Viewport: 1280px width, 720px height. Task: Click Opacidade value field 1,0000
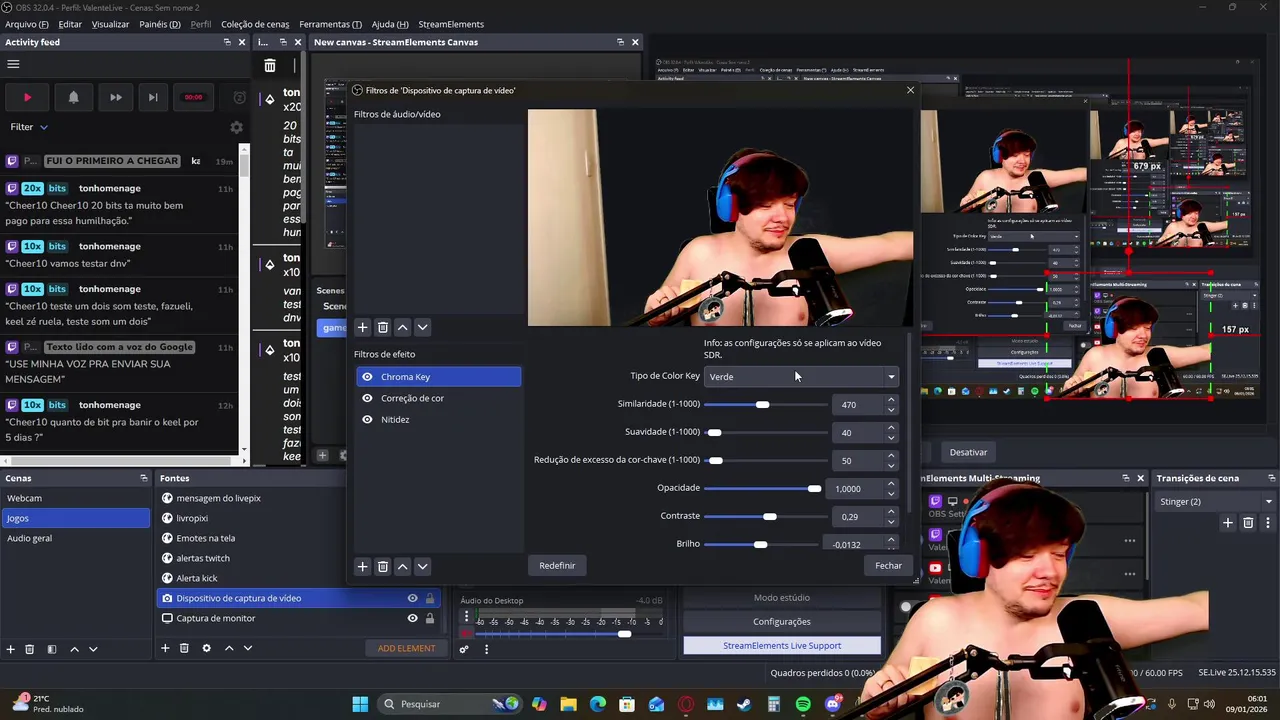(857, 489)
